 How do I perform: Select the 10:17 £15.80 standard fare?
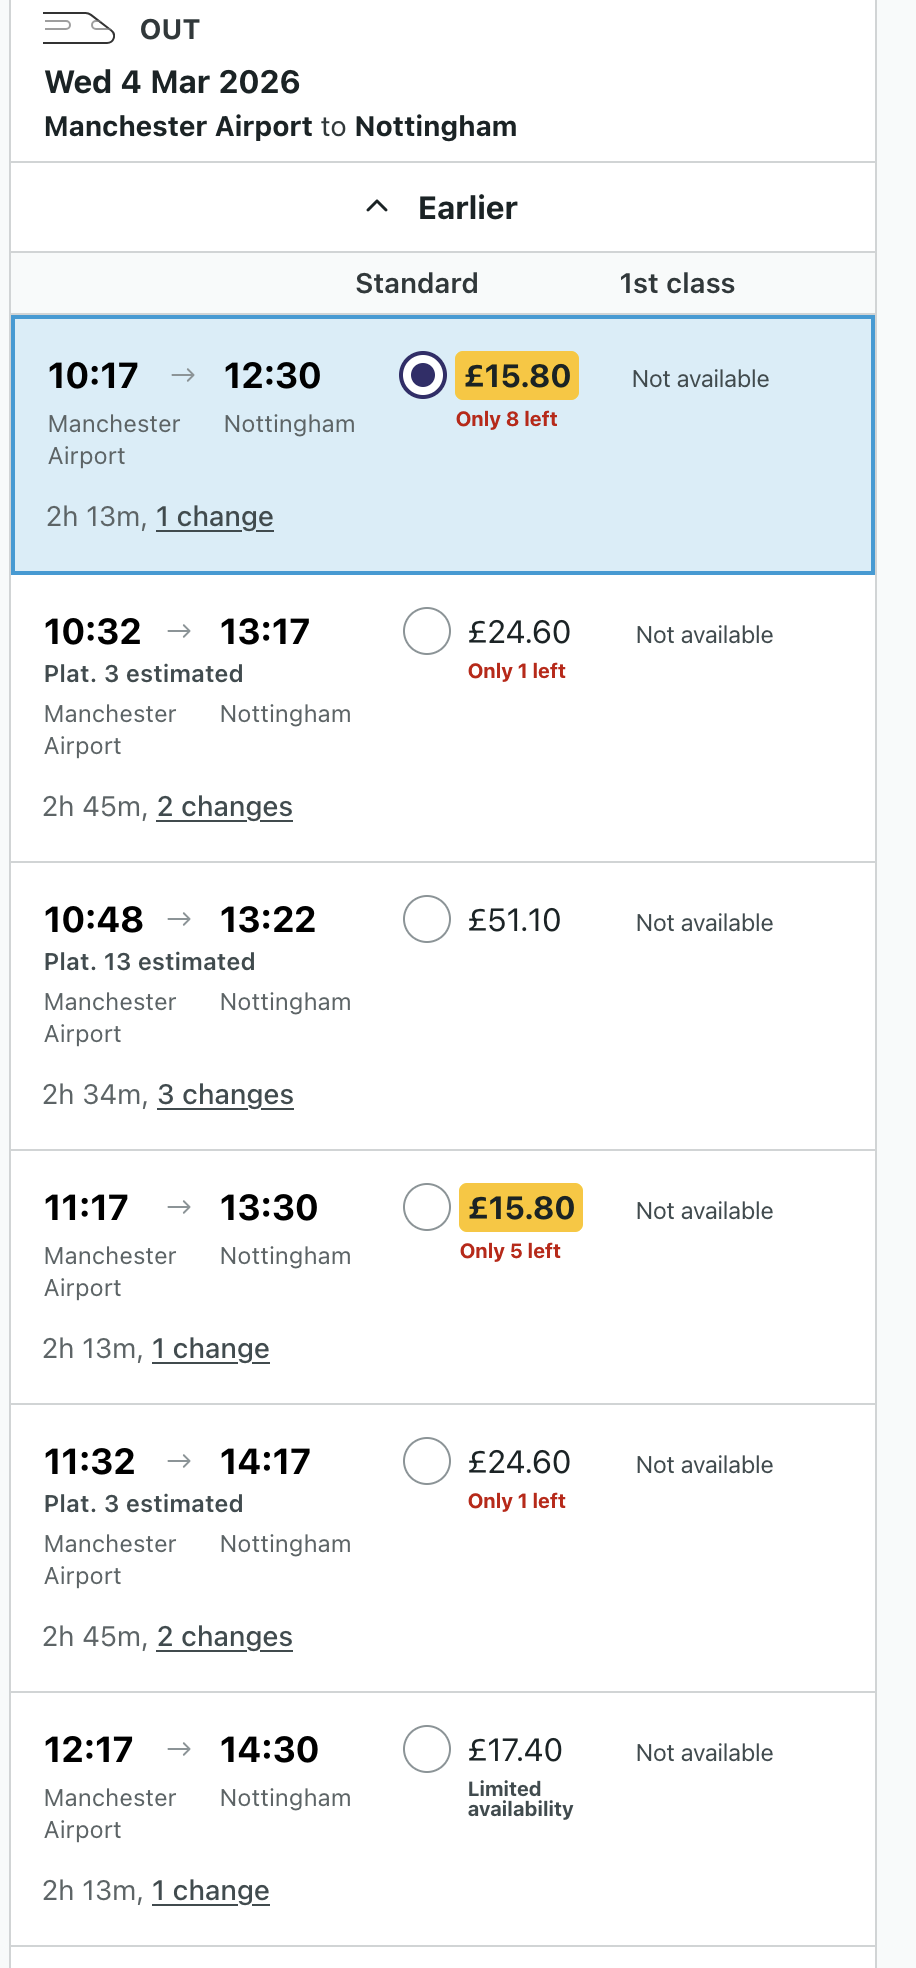click(423, 376)
